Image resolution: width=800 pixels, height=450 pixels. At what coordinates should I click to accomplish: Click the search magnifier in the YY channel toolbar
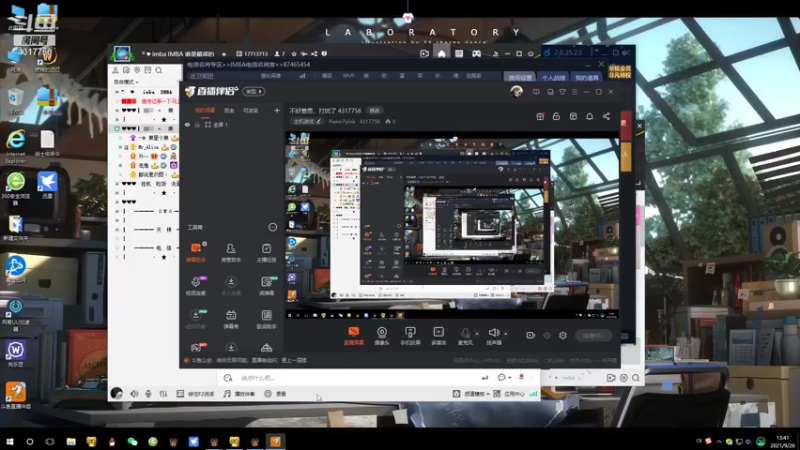point(159,70)
